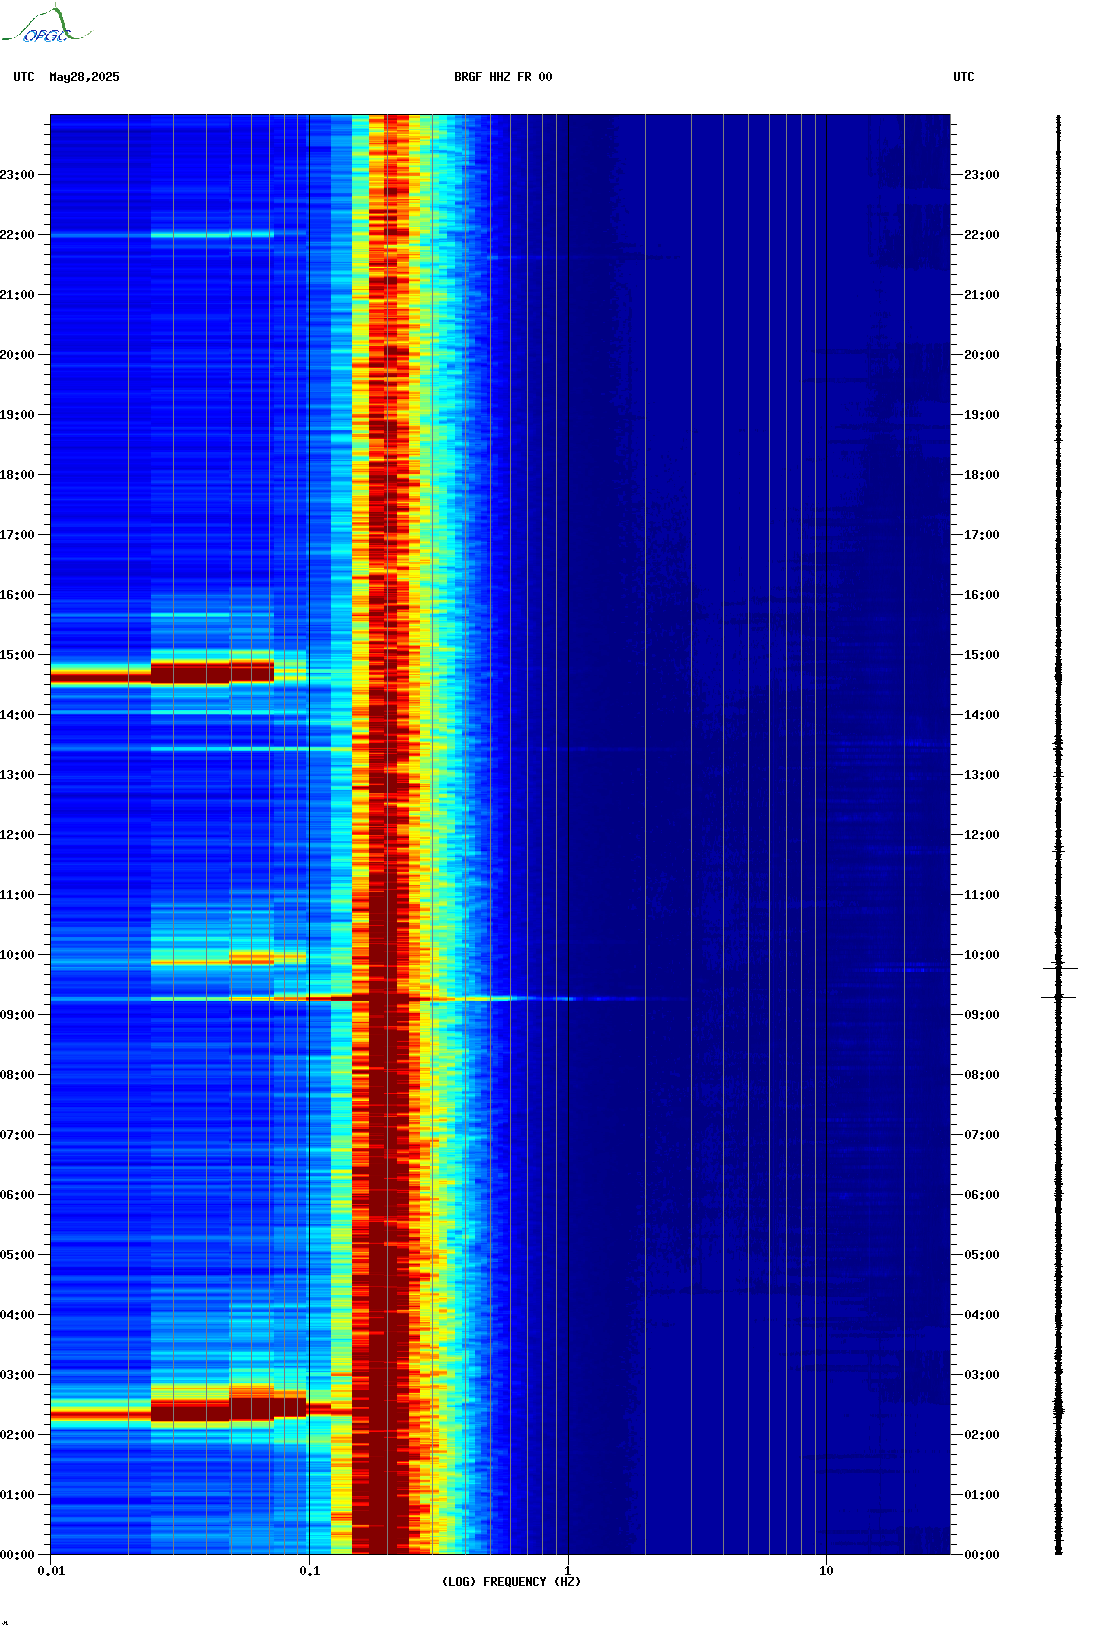Viewport: 1102px width, 1634px height.
Task: Click the 10 Hz frequency axis label
Action: (826, 1571)
